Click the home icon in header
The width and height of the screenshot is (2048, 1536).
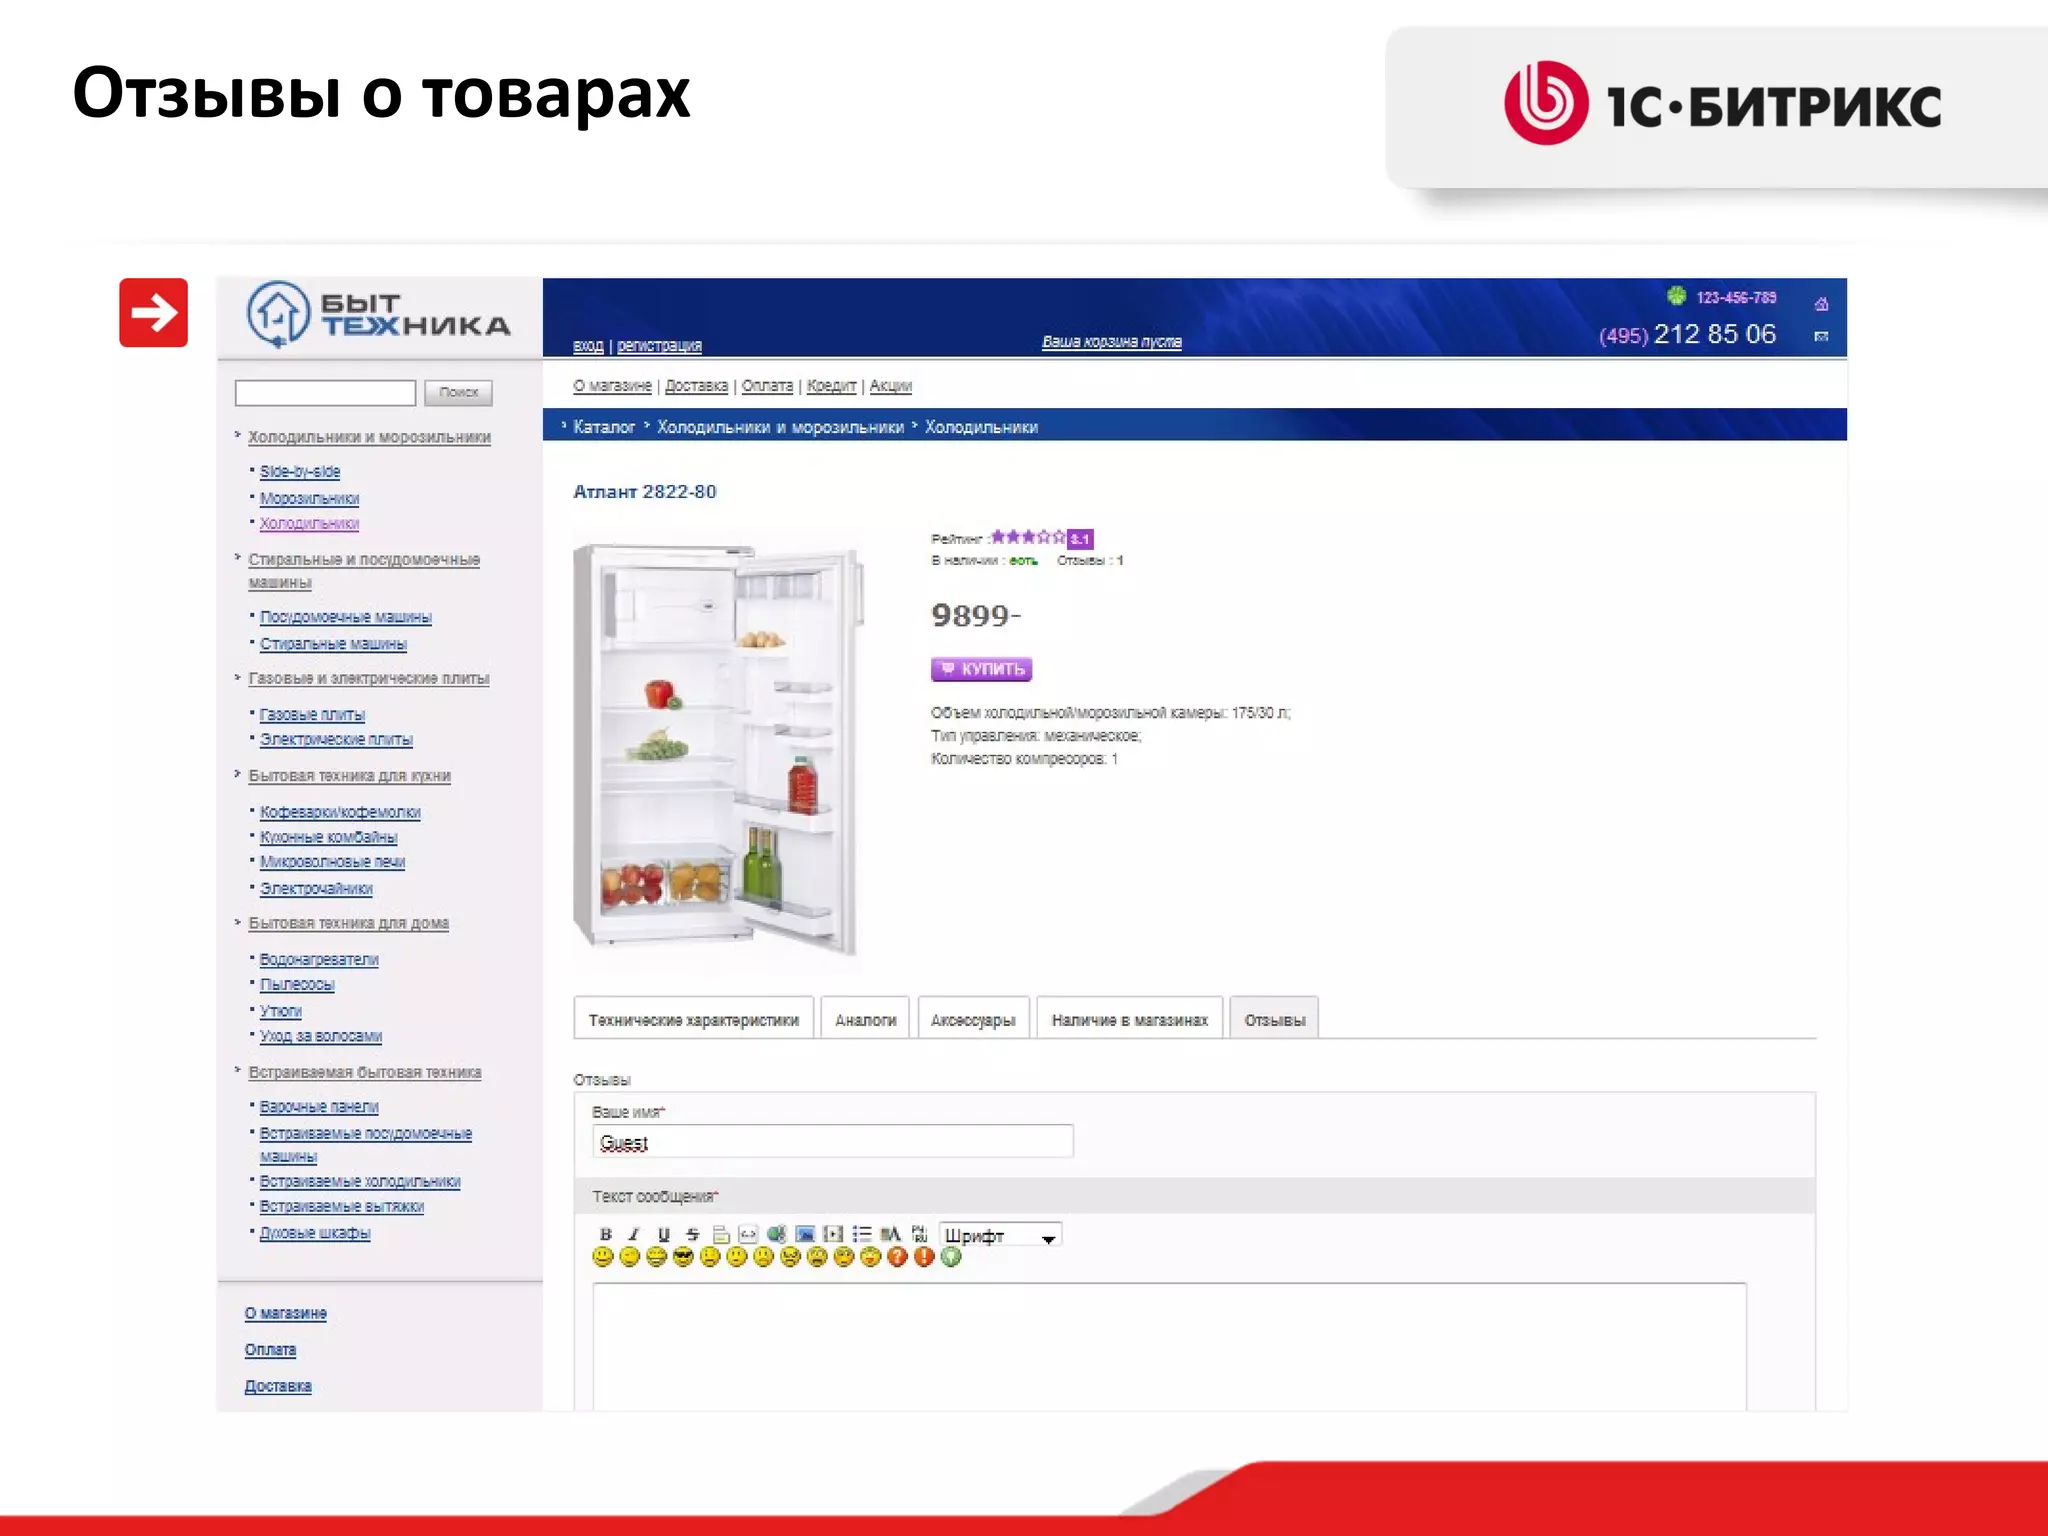pyautogui.click(x=1821, y=304)
